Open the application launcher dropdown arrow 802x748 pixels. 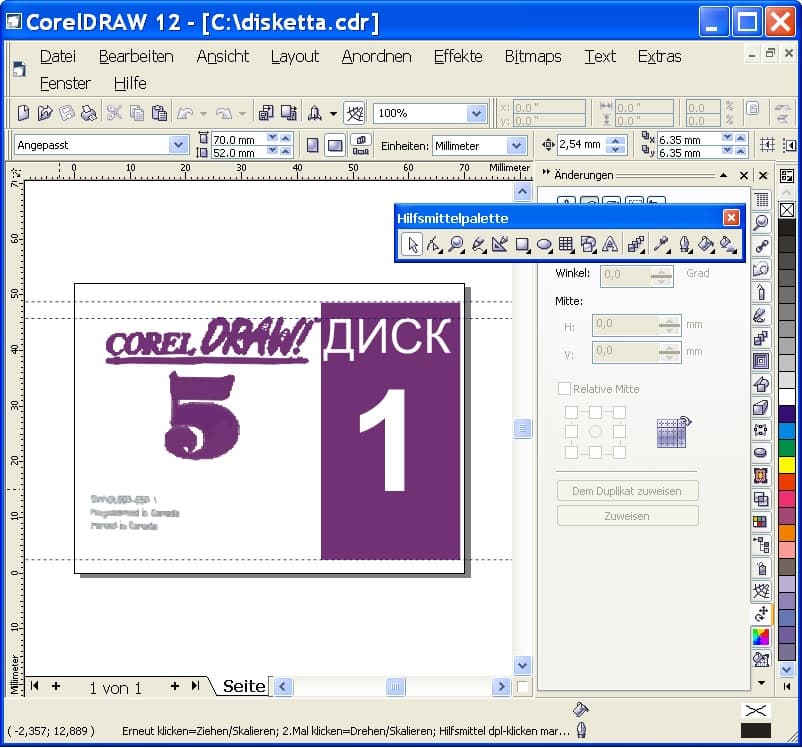pyautogui.click(x=333, y=114)
